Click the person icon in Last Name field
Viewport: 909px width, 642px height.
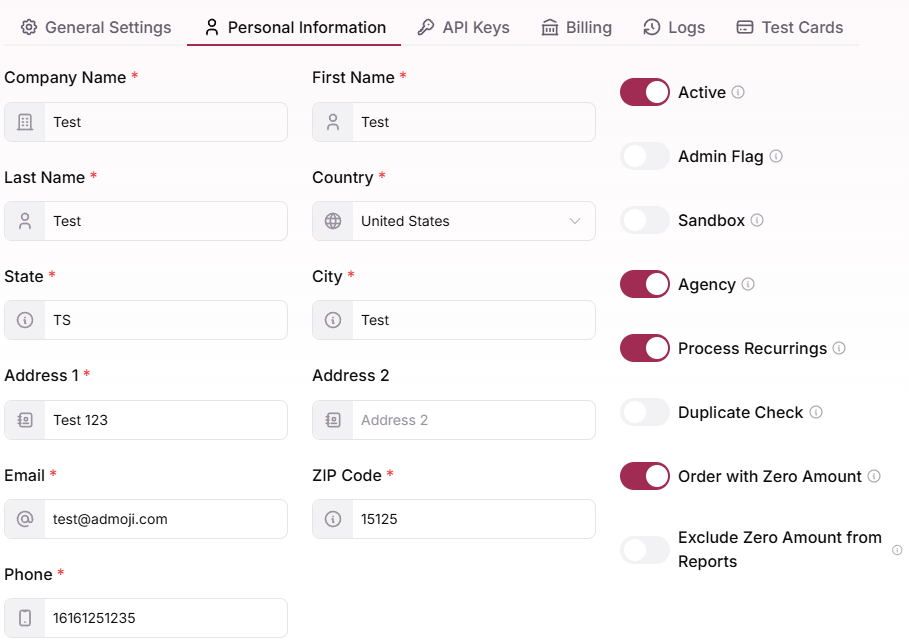point(25,221)
